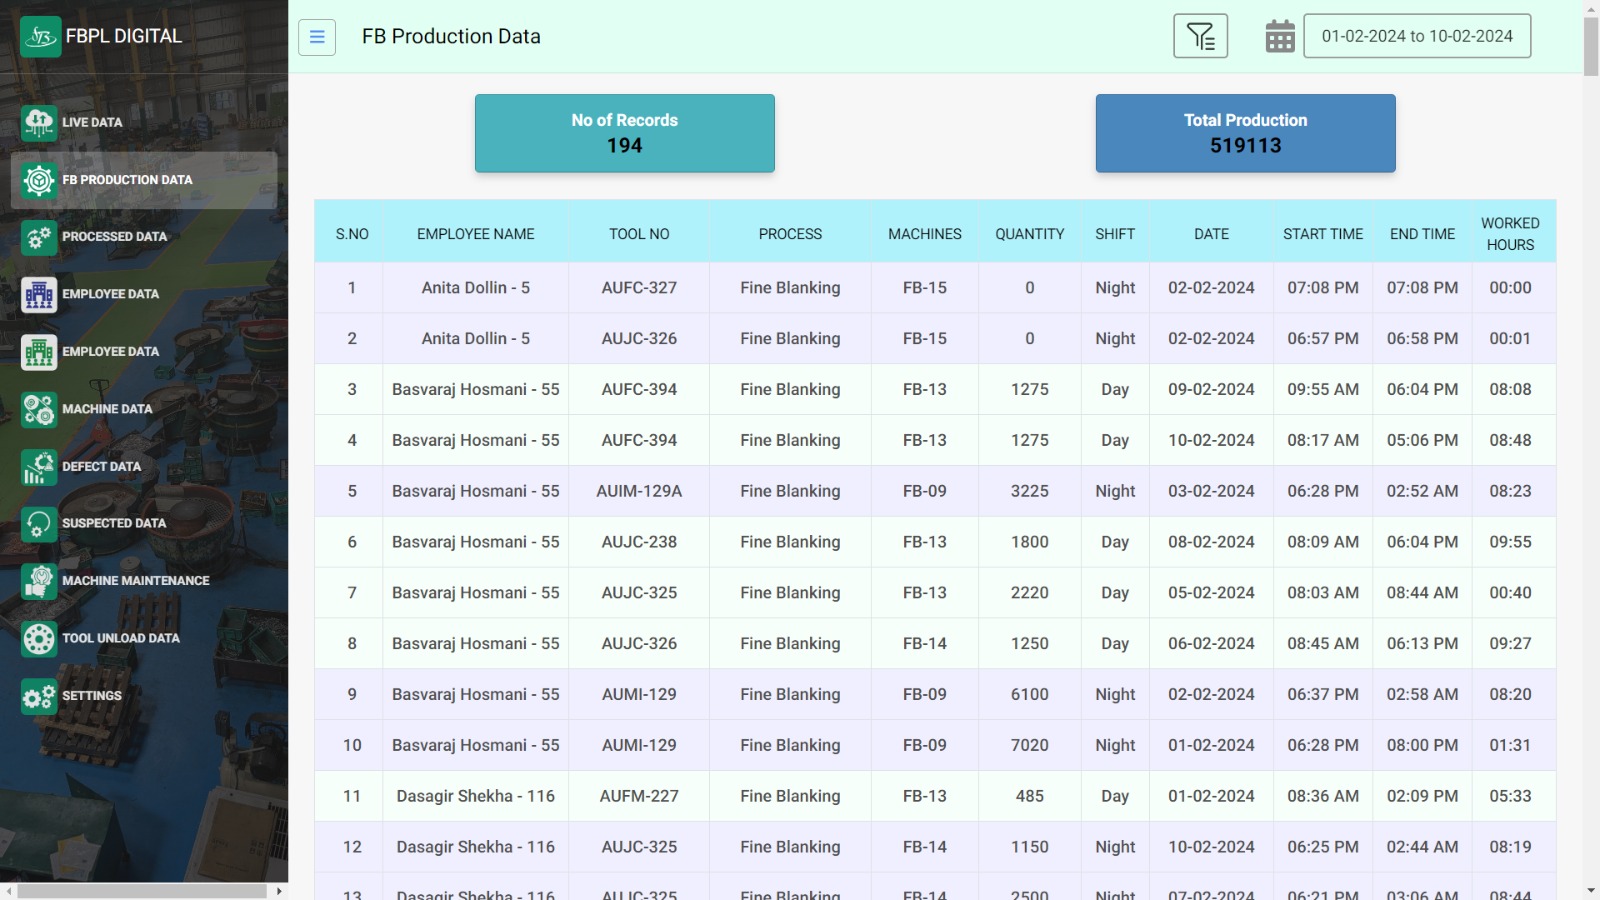1600x900 pixels.
Task: Open the Machine Data icon
Action: coord(39,410)
